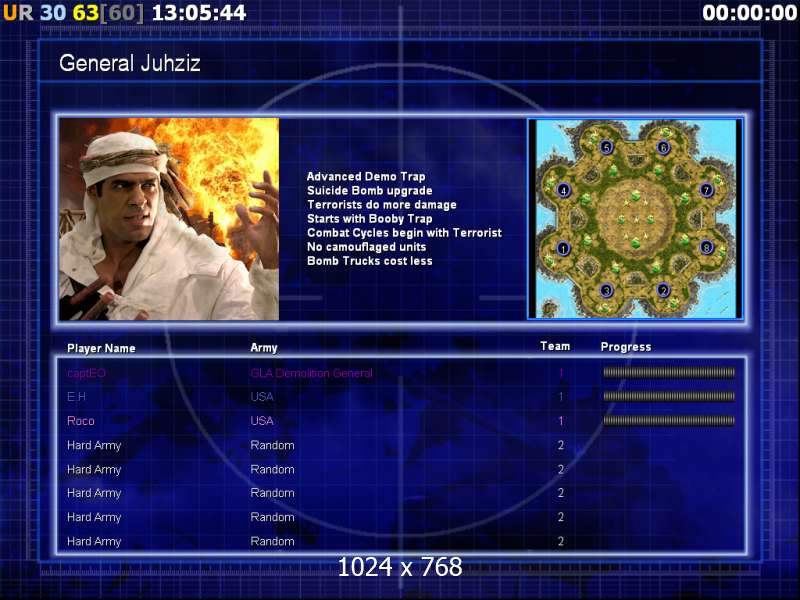Screen dimensions: 800x600
Task: Click start position marker 5 on the map
Action: [606, 147]
